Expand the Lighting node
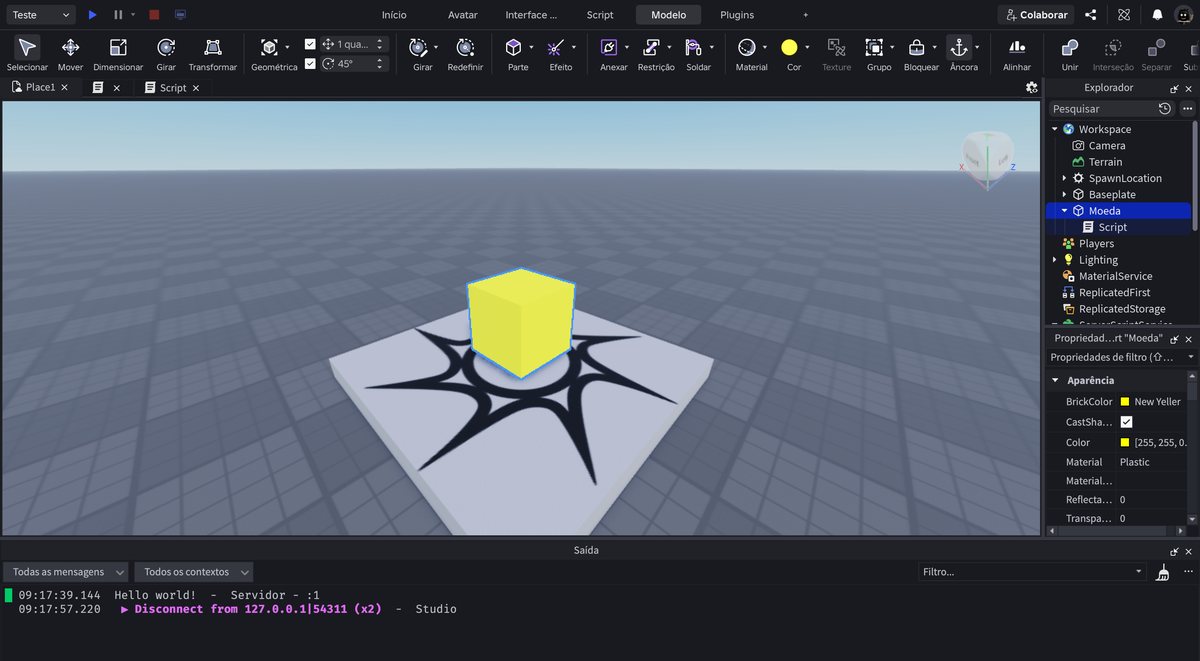1200x661 pixels. [x=1054, y=260]
